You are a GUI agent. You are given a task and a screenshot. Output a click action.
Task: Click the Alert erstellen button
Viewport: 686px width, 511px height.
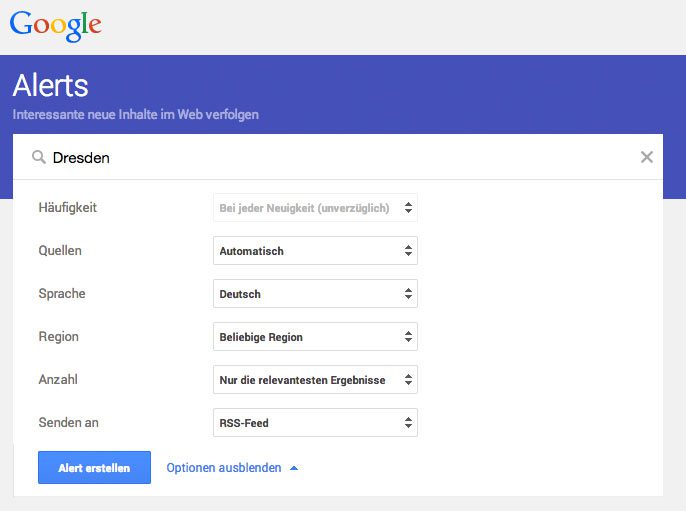(x=94, y=468)
